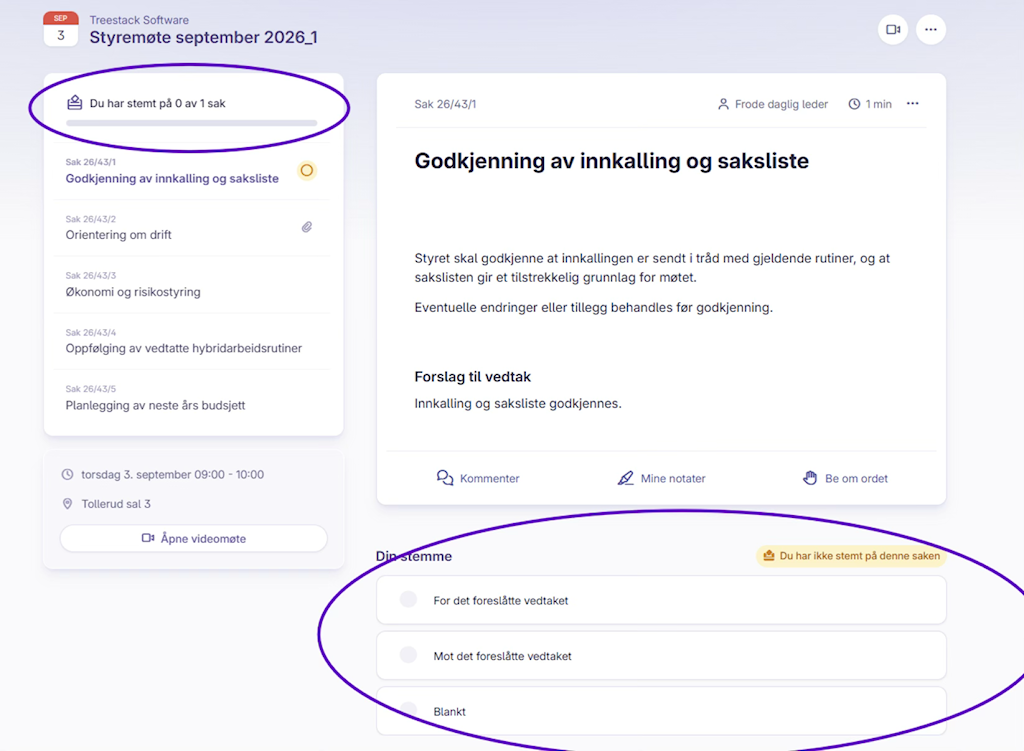Click the Du har ikke stemt badge
Image resolution: width=1024 pixels, height=751 pixels.
tap(851, 556)
